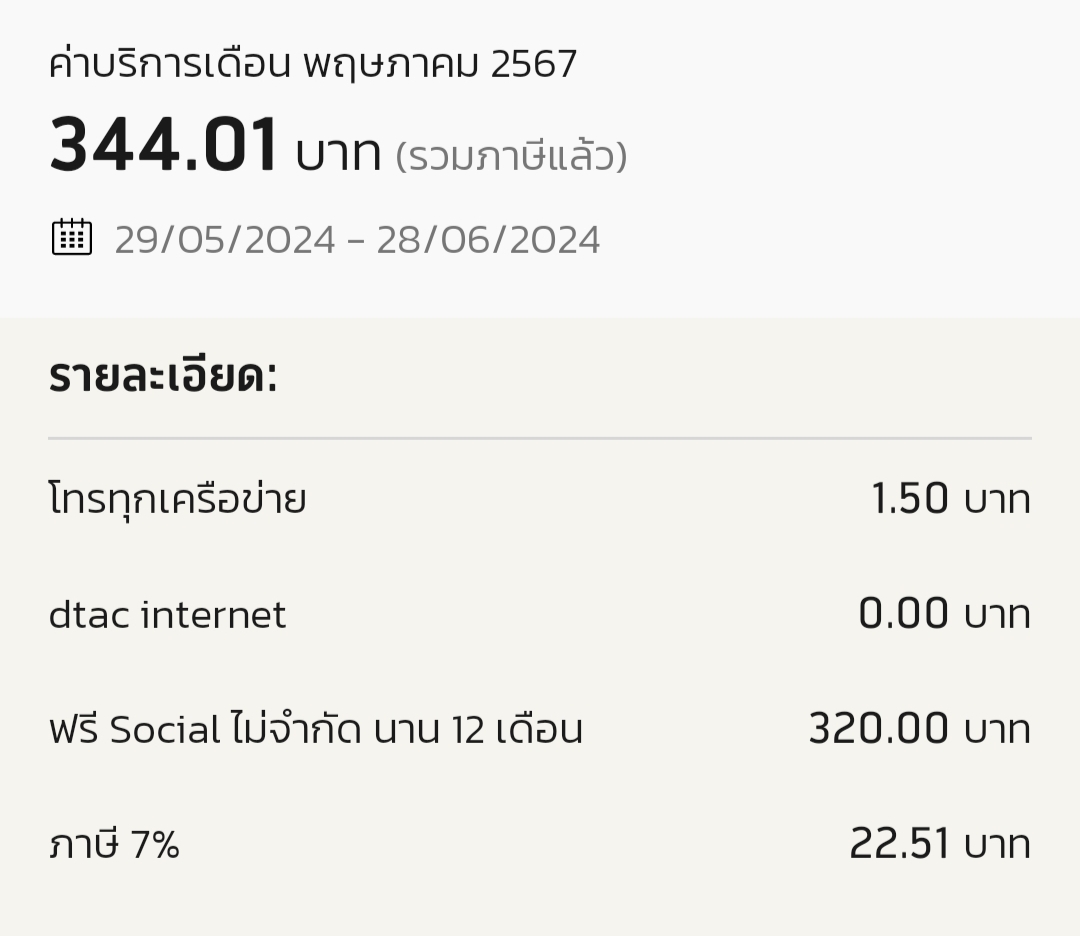Select the โทรทุกเครือข่าย call charge row
Screen dimensions: 1080x936
click(540, 498)
